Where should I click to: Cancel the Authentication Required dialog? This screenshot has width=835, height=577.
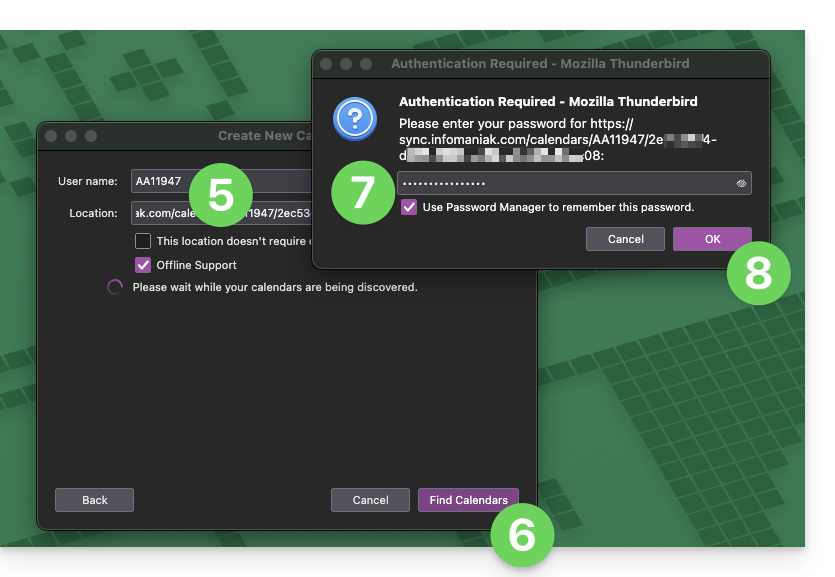[626, 239]
